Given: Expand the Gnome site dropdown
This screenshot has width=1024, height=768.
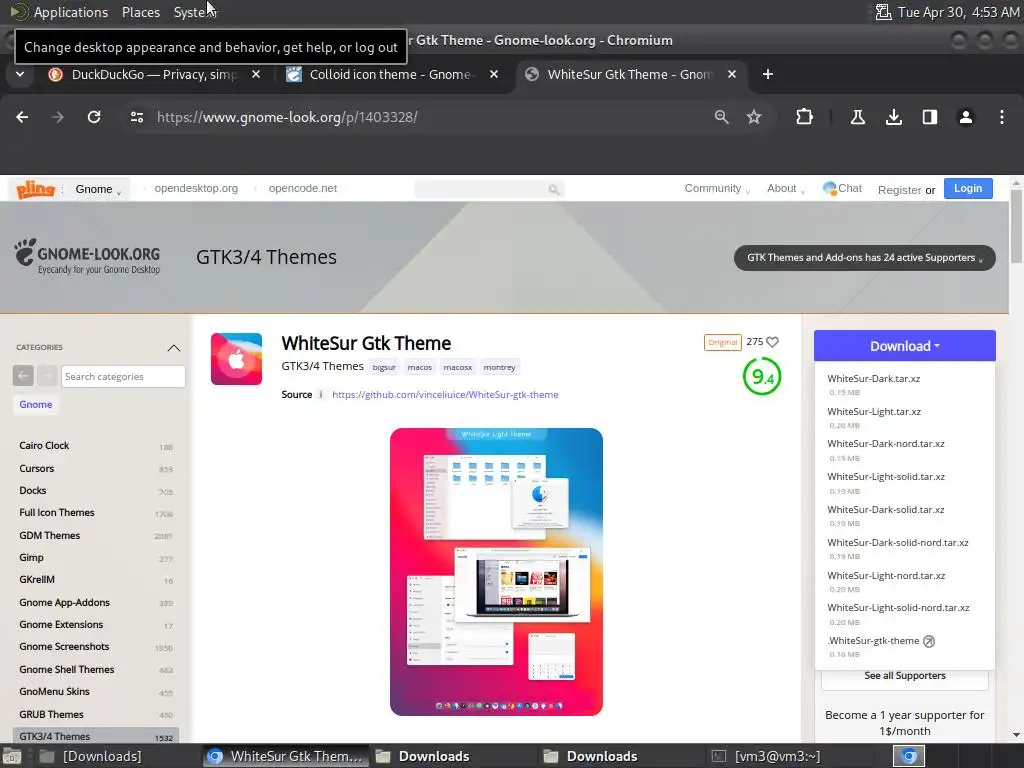Looking at the screenshot, I should tap(99, 189).
